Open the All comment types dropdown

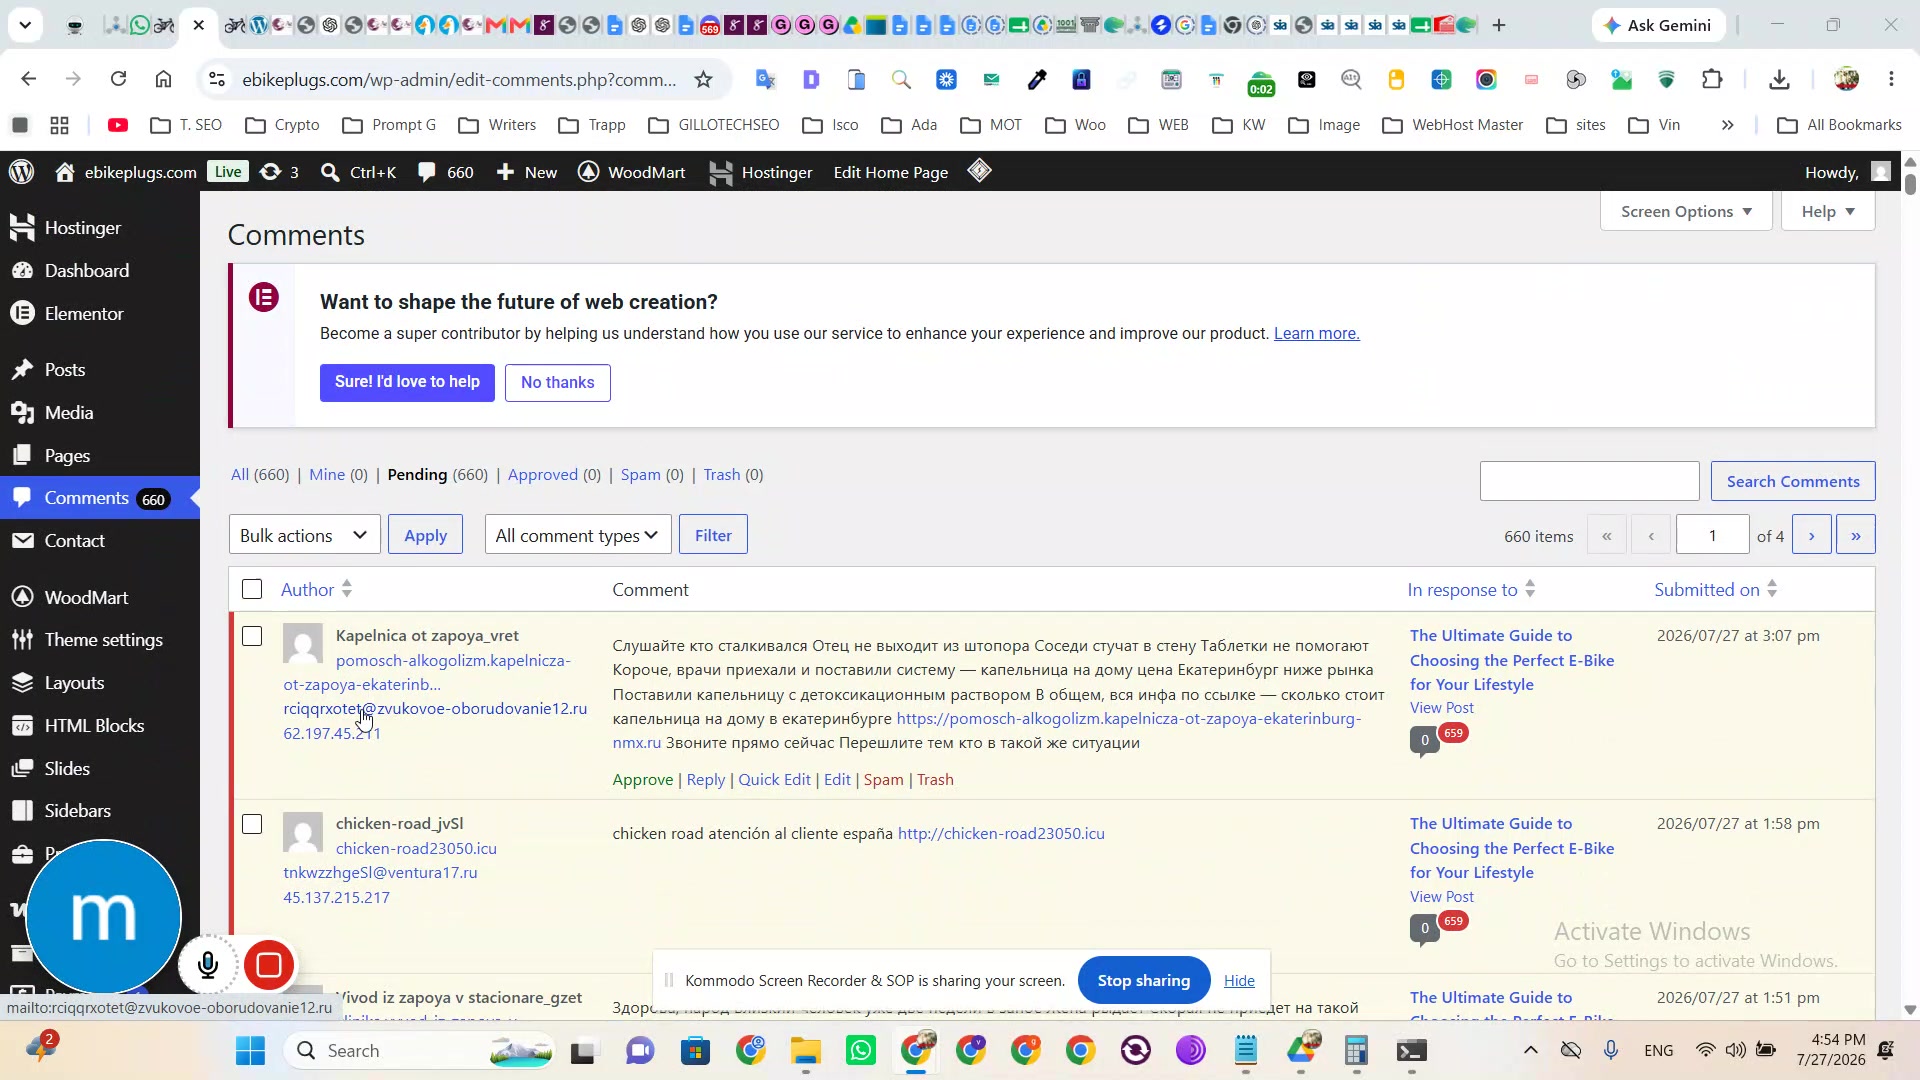[577, 535]
